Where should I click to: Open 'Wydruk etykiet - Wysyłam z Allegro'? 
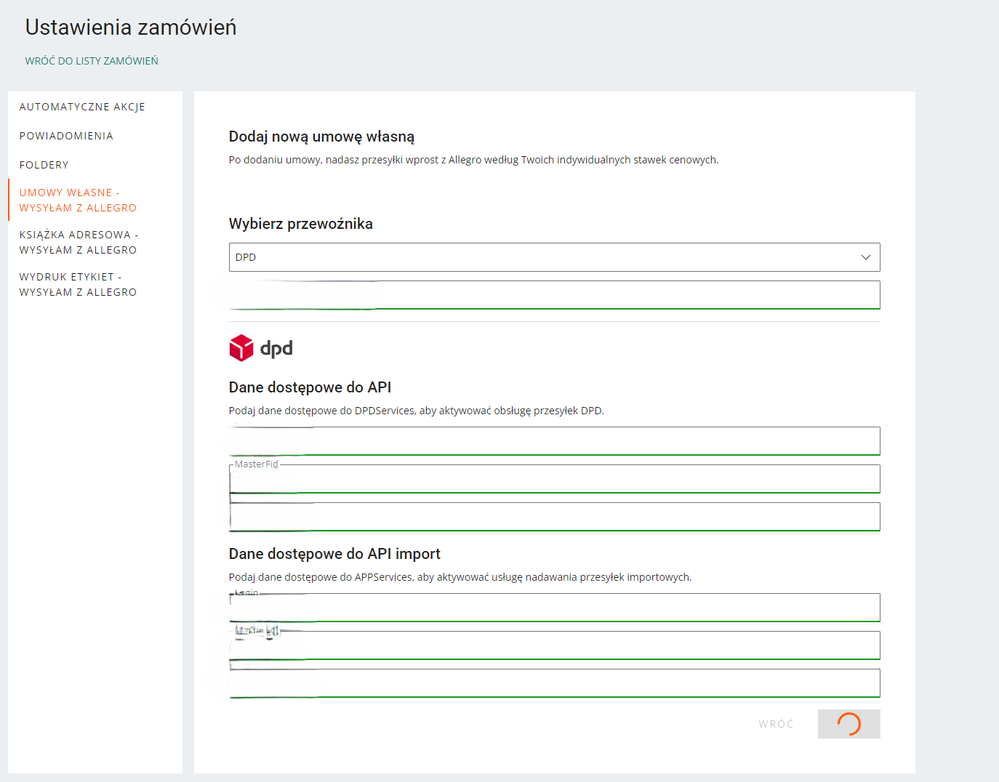[x=78, y=284]
